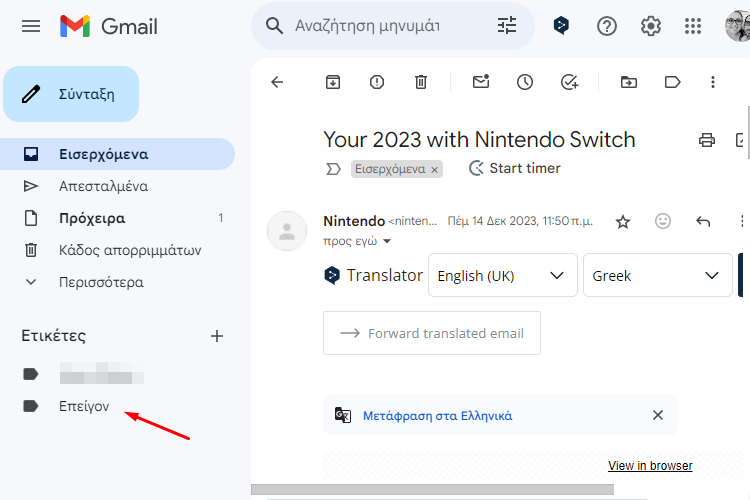
Task: Create a new label with plus
Action: (217, 336)
